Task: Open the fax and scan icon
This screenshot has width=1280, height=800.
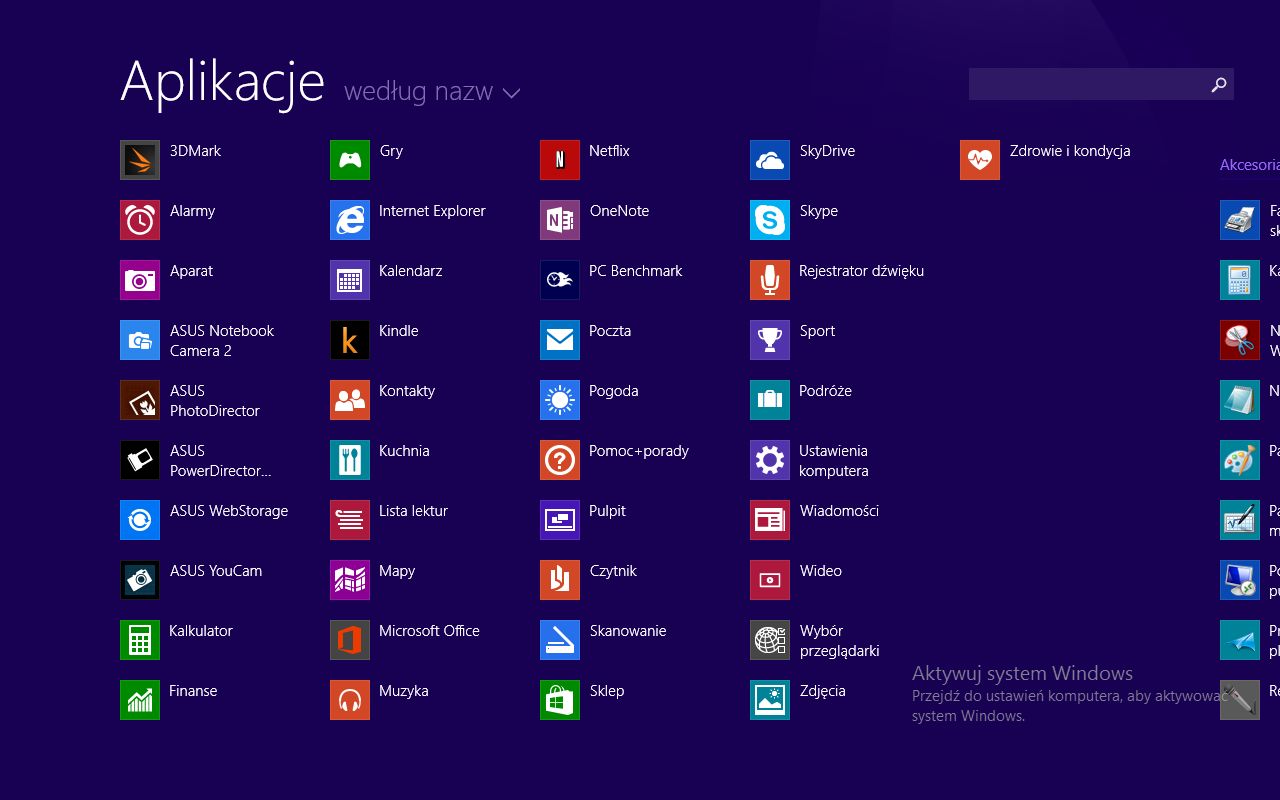Action: point(1240,220)
